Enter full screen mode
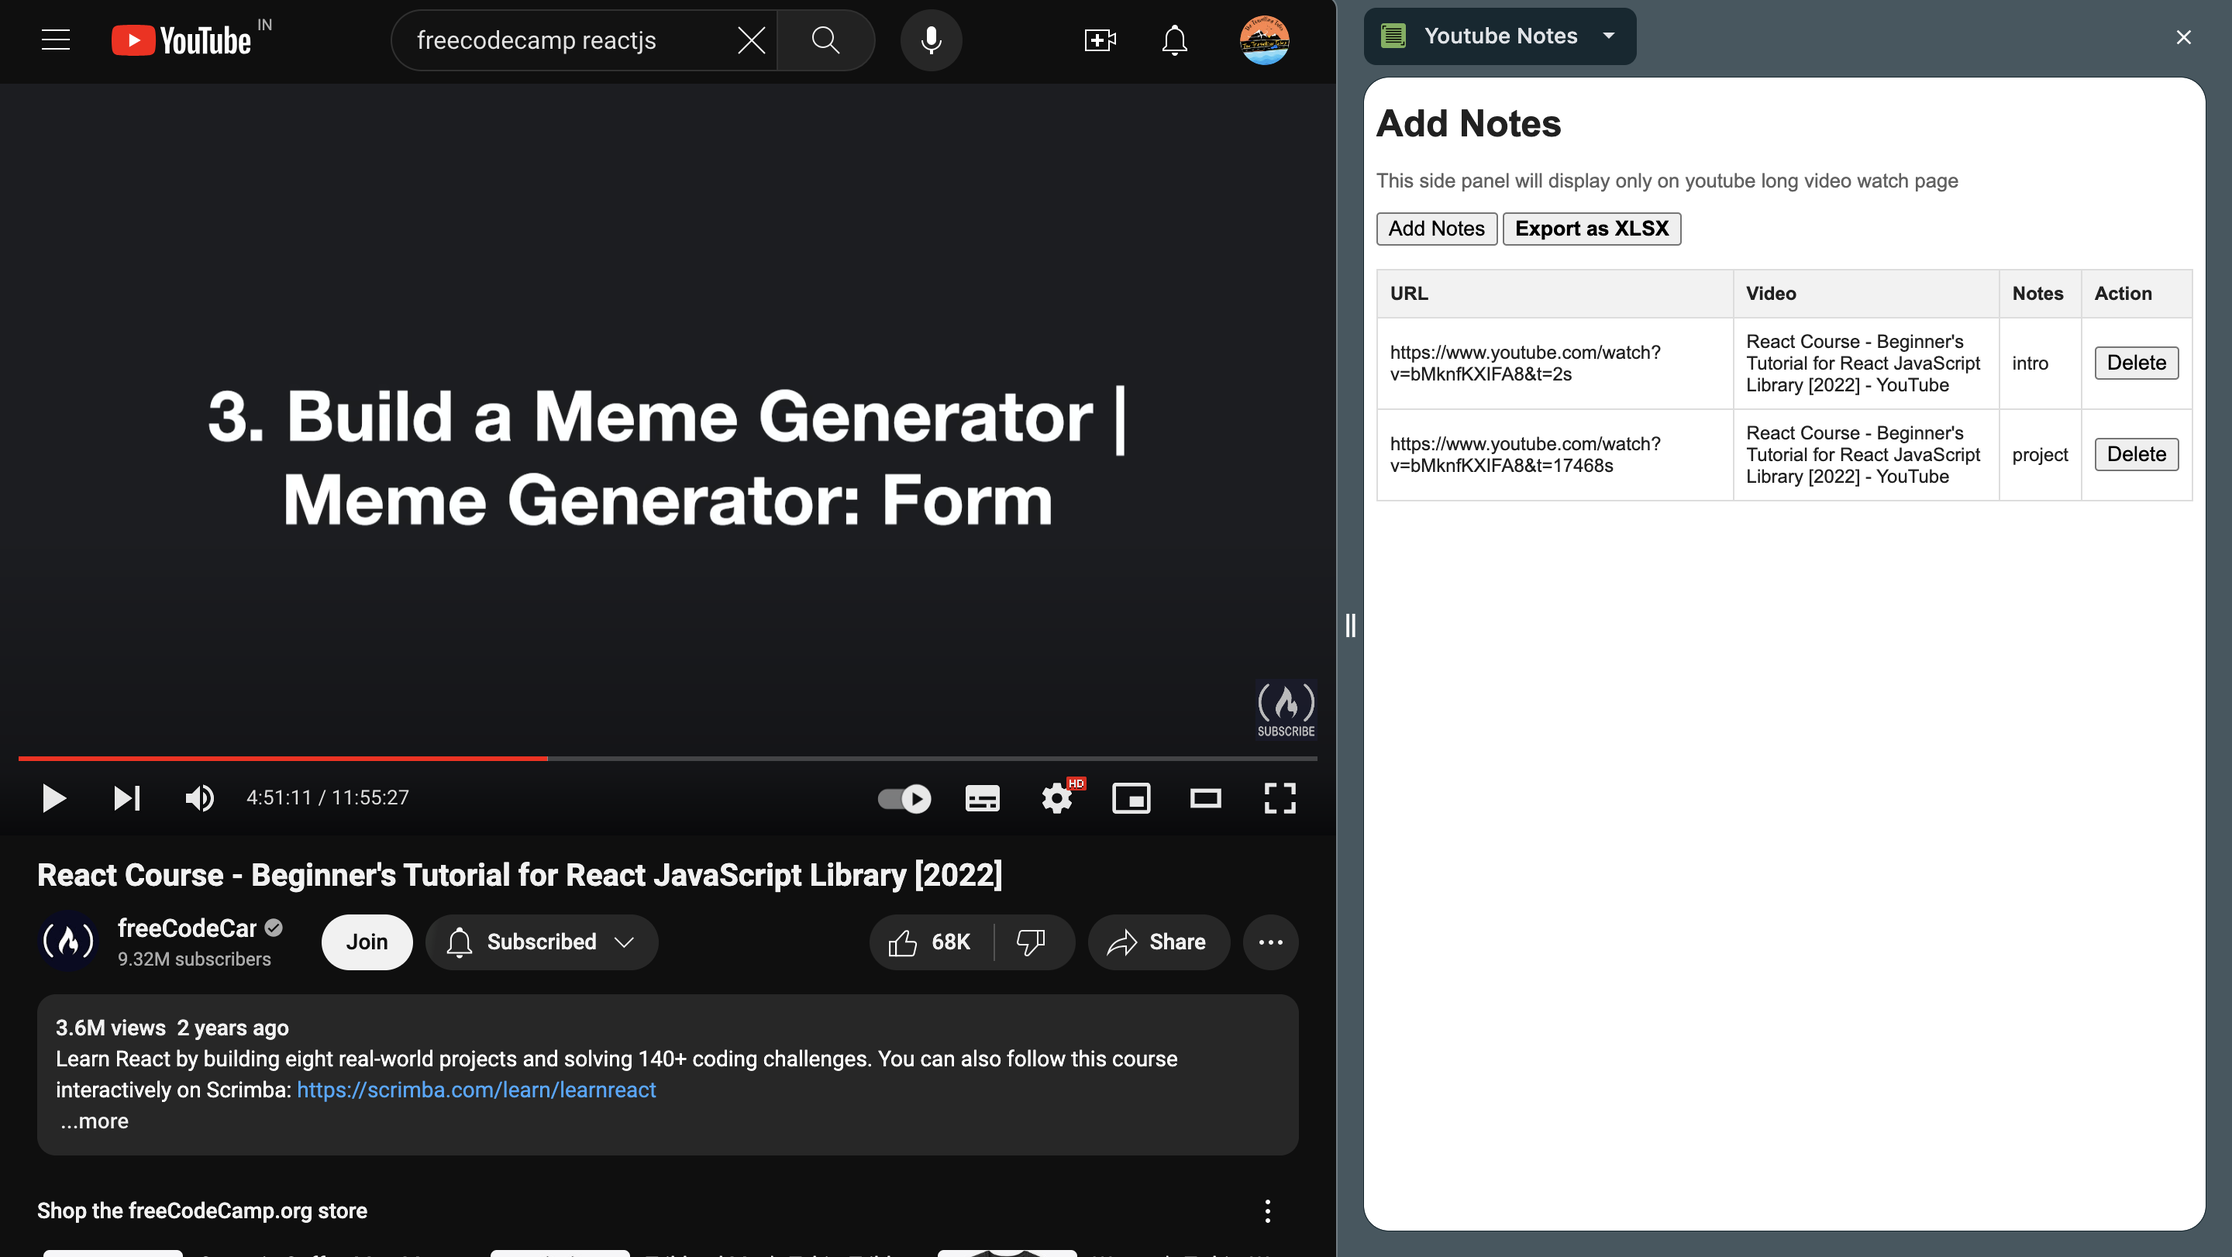Image resolution: width=2232 pixels, height=1257 pixels. coord(1279,798)
